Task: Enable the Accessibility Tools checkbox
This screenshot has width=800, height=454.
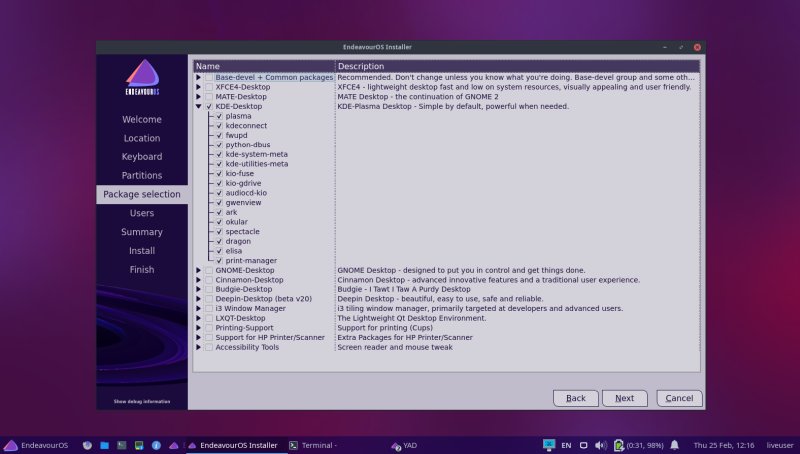Action: pyautogui.click(x=209, y=347)
